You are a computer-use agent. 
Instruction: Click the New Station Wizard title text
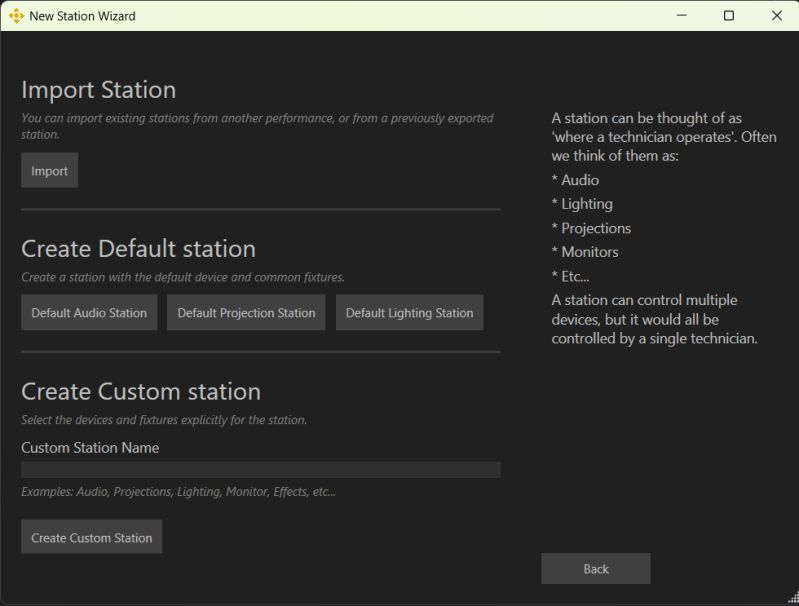coord(83,16)
